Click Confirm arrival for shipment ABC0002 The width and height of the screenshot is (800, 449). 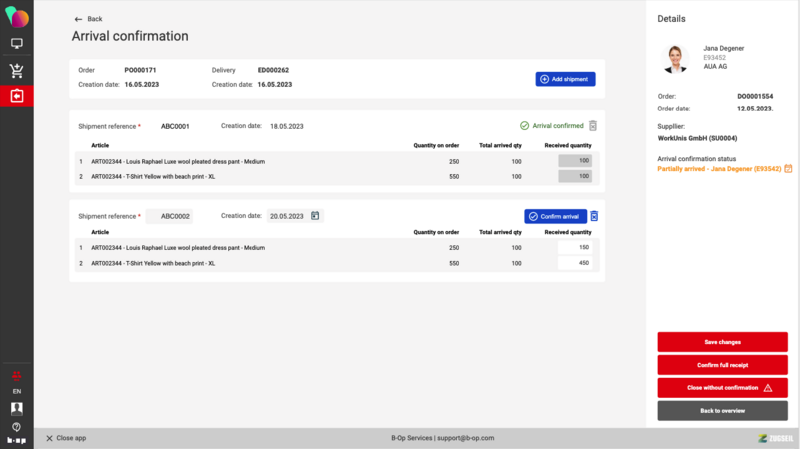pyautogui.click(x=555, y=216)
